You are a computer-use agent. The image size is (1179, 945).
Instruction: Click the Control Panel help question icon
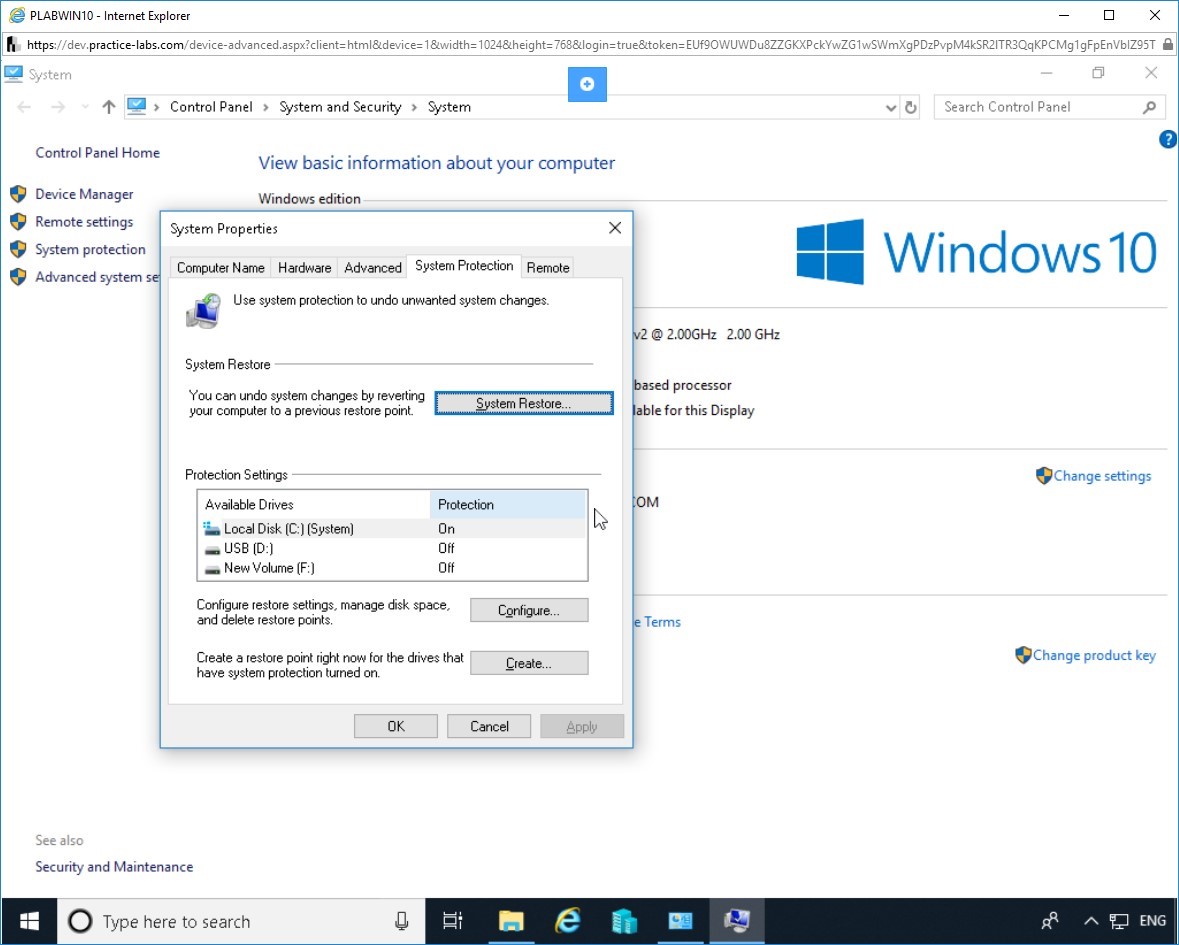click(x=1168, y=139)
